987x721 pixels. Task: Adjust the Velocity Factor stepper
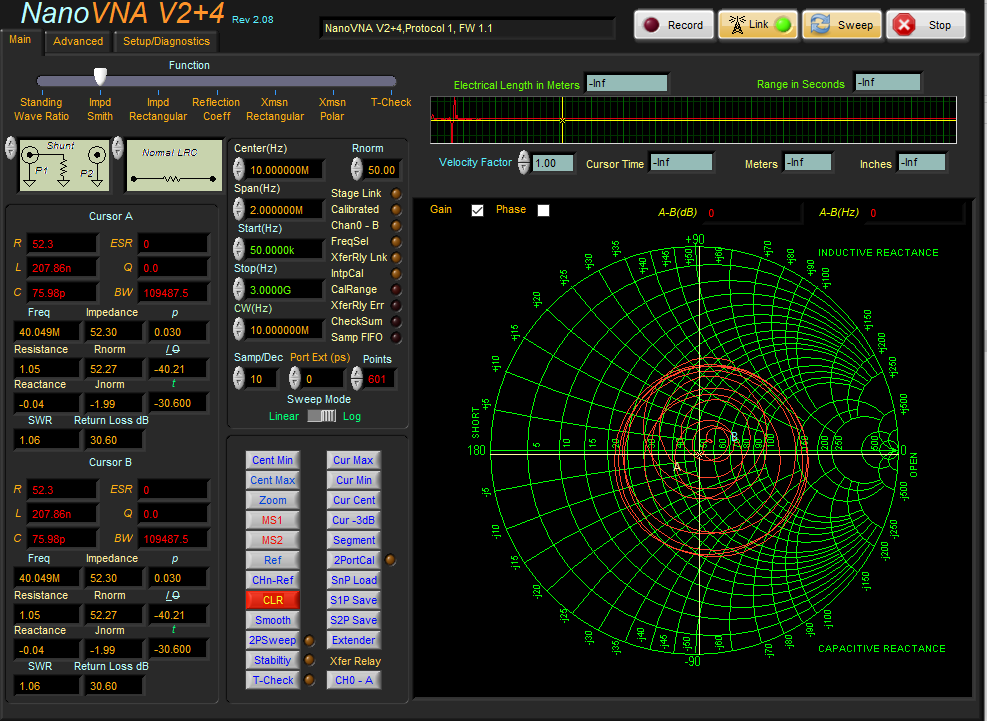click(x=524, y=162)
